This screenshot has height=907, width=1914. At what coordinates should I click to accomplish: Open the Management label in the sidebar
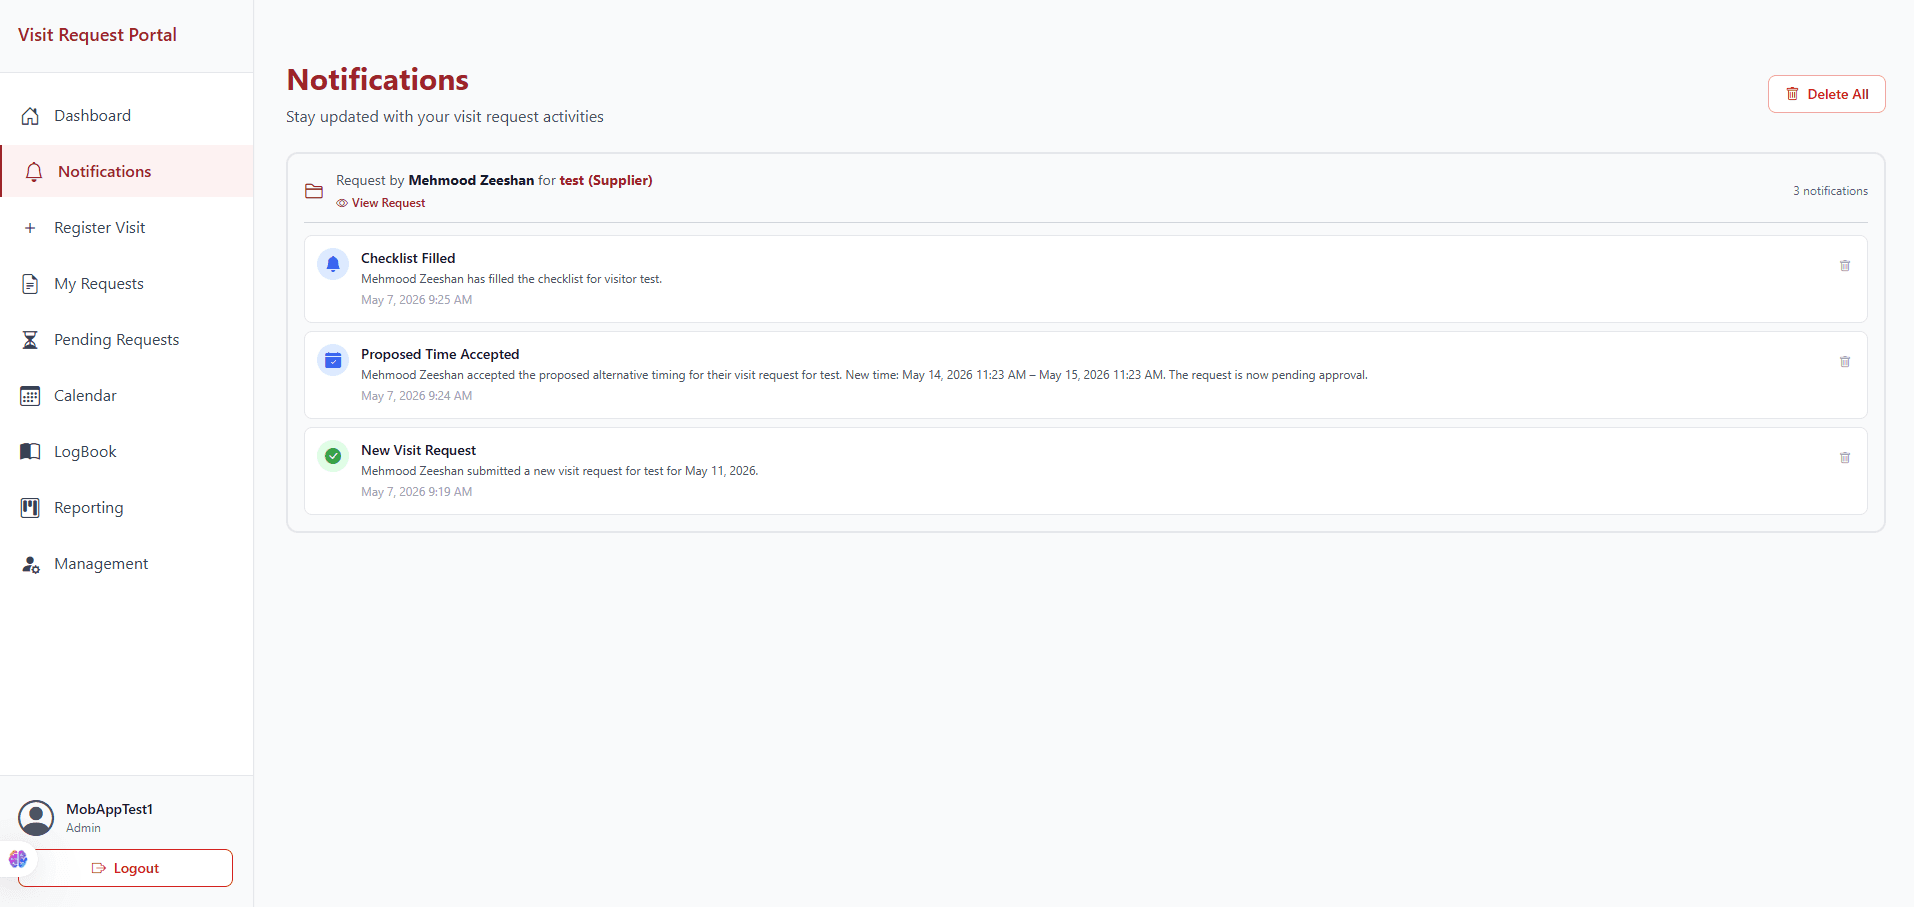pos(101,564)
